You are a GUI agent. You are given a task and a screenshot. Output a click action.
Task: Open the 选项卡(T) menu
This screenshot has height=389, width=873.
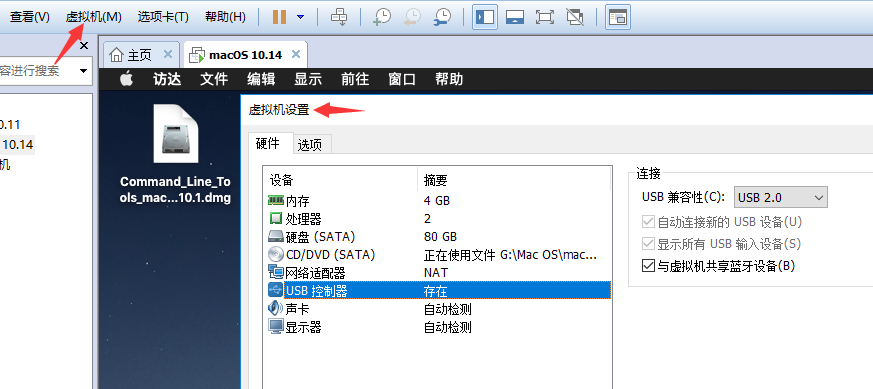tap(163, 17)
